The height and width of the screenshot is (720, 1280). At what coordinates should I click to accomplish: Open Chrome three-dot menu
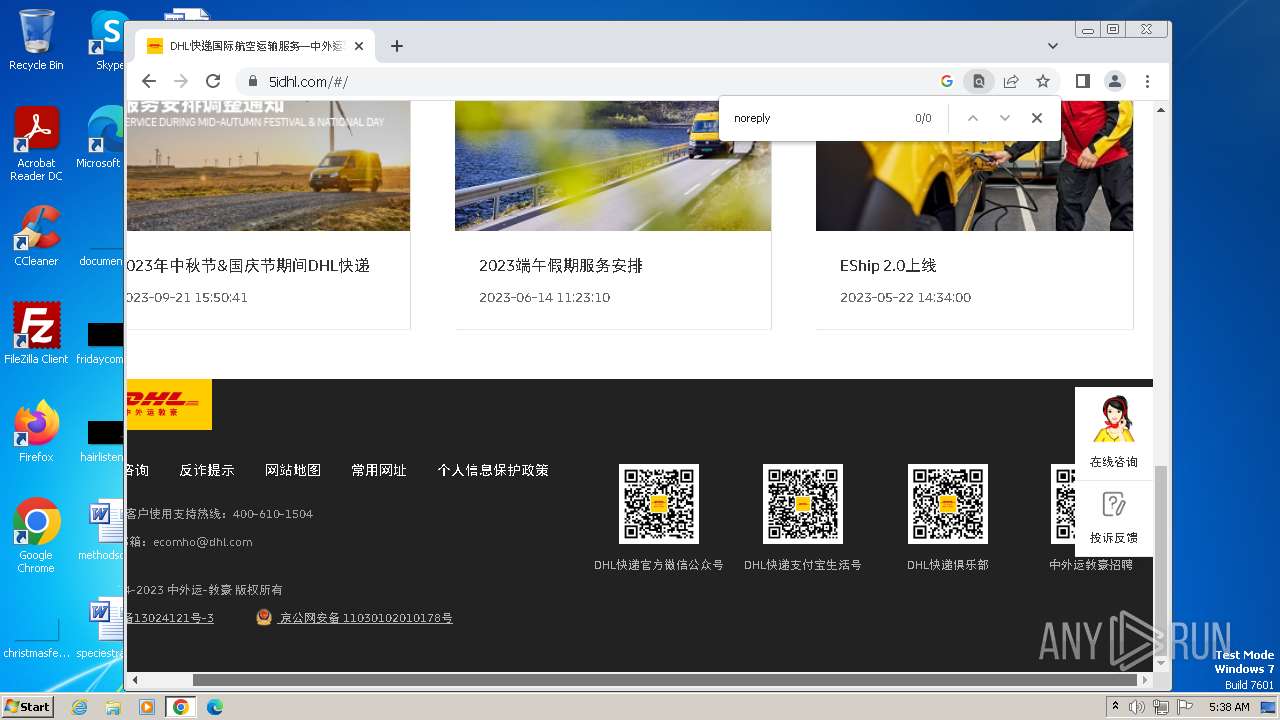pos(1147,82)
